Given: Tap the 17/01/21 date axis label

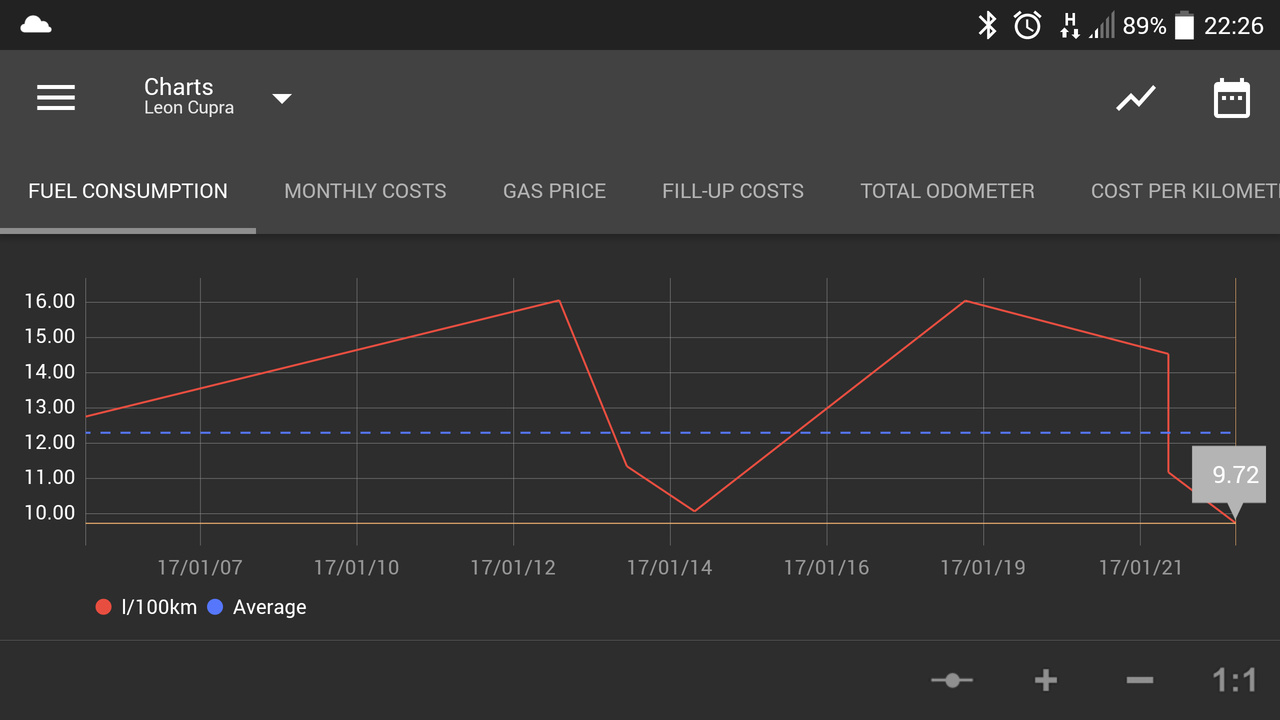Looking at the screenshot, I should click(x=1140, y=568).
